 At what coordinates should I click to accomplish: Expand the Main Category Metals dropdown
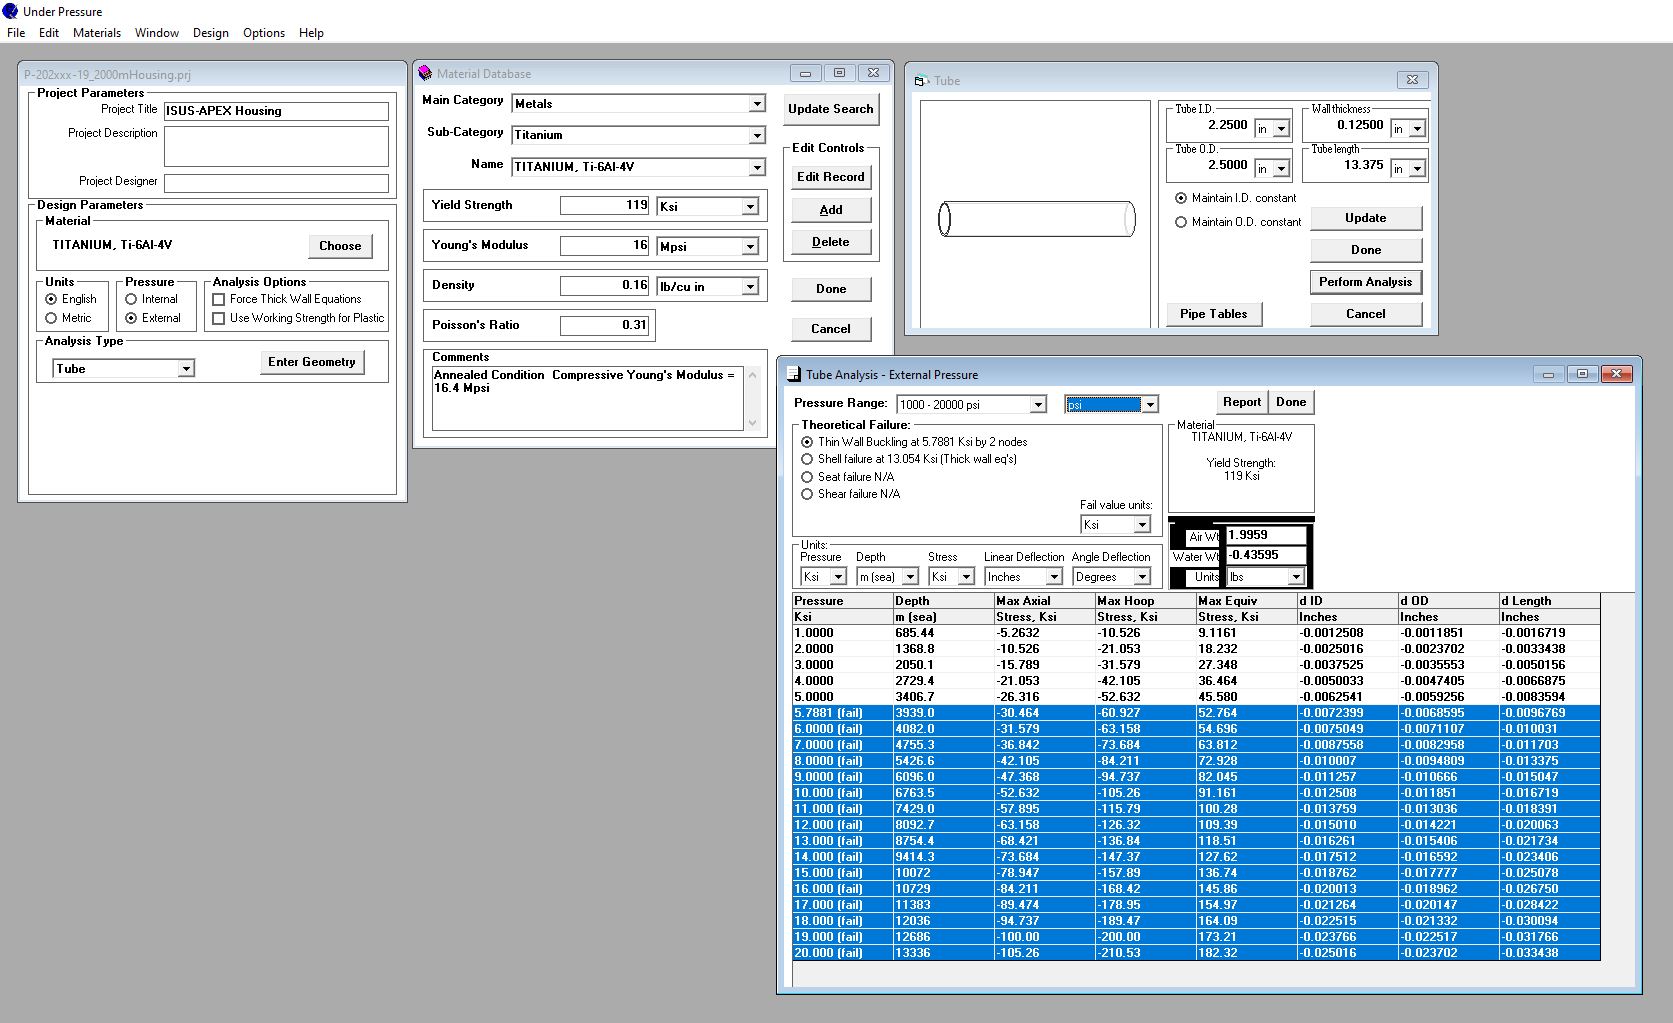coord(757,104)
